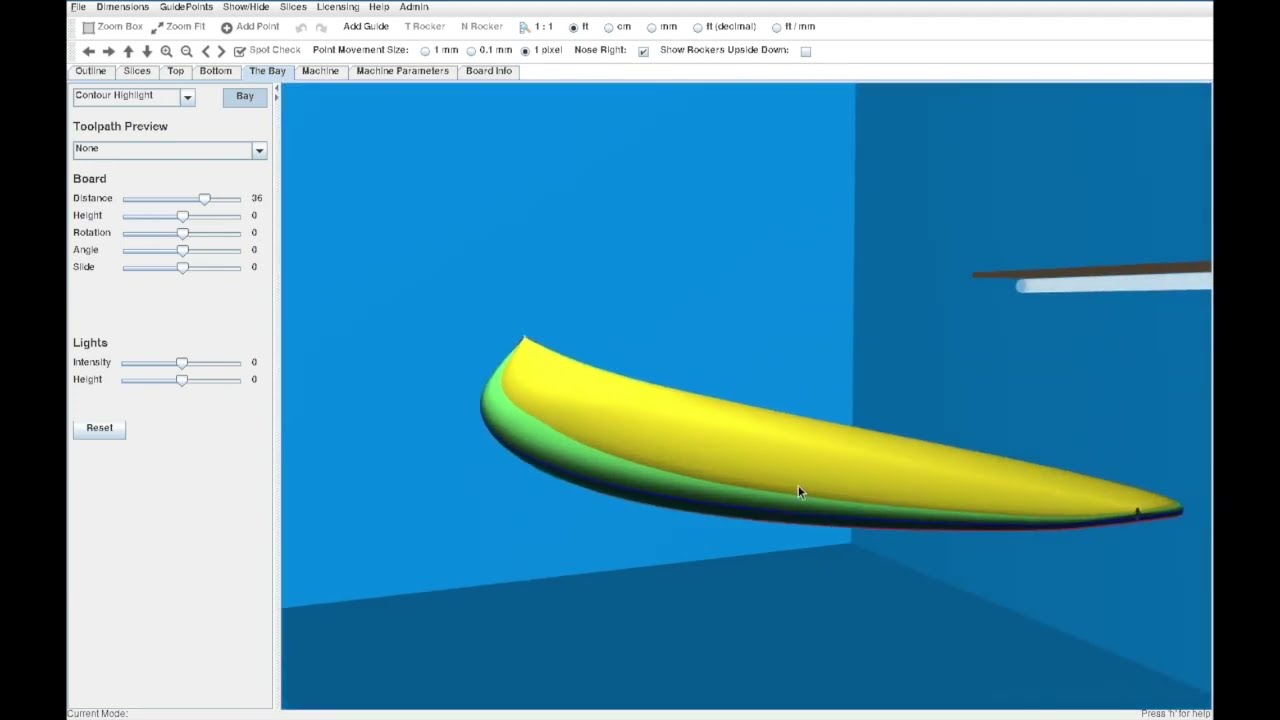This screenshot has height=720, width=1280.
Task: Click the left arrow move icon
Action: click(x=89, y=51)
